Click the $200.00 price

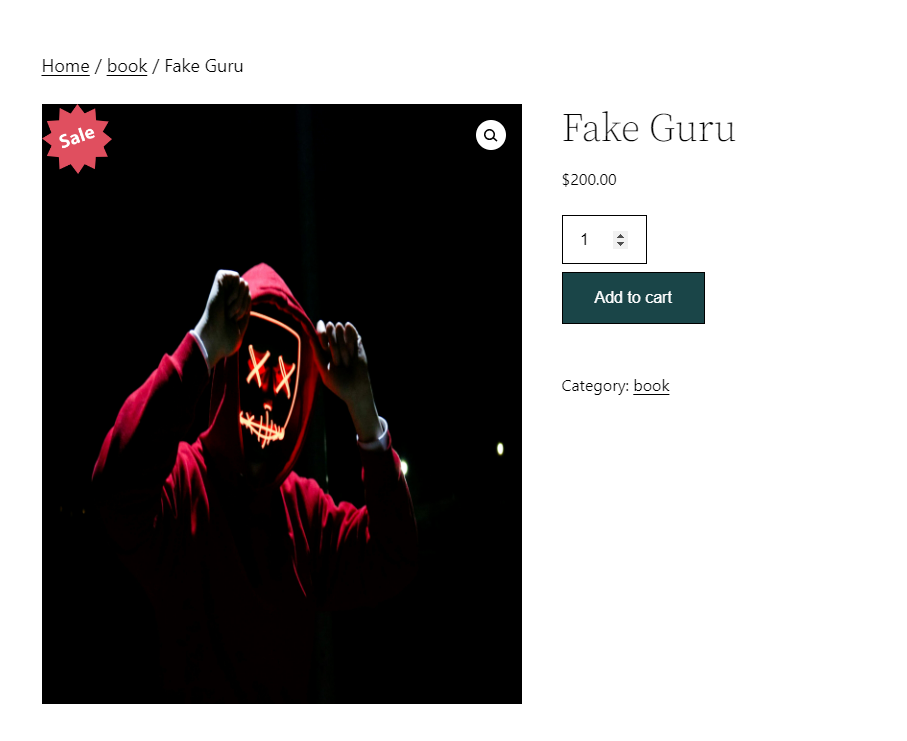pos(589,180)
